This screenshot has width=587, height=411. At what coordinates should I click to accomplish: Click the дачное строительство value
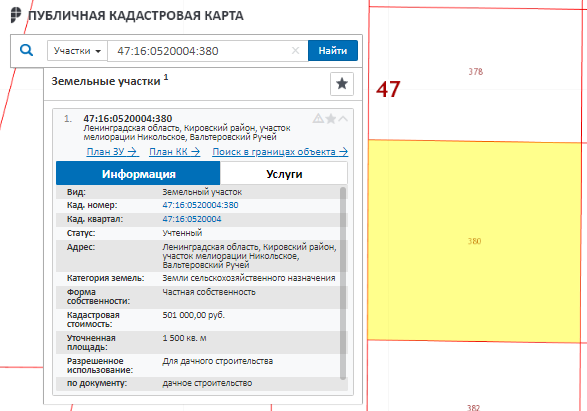click(x=207, y=383)
